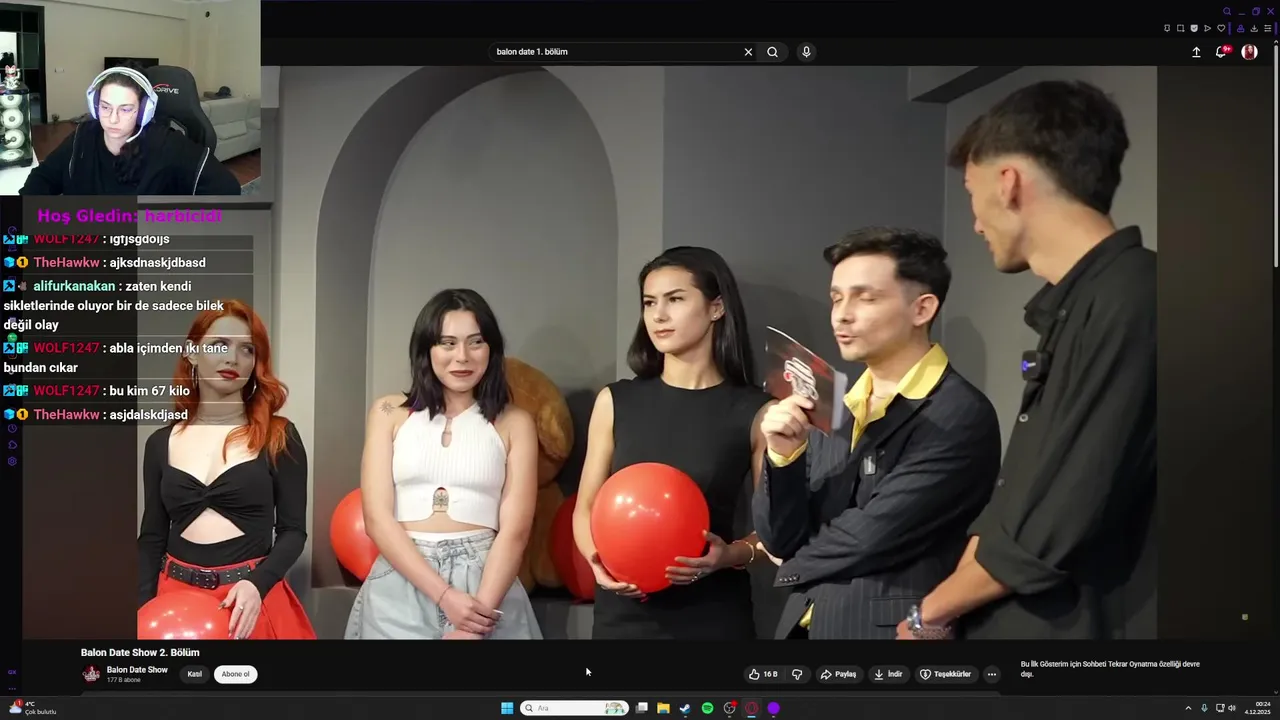1280x720 pixels.
Task: Add page to bookmarks with heart icon
Action: 1221,28
